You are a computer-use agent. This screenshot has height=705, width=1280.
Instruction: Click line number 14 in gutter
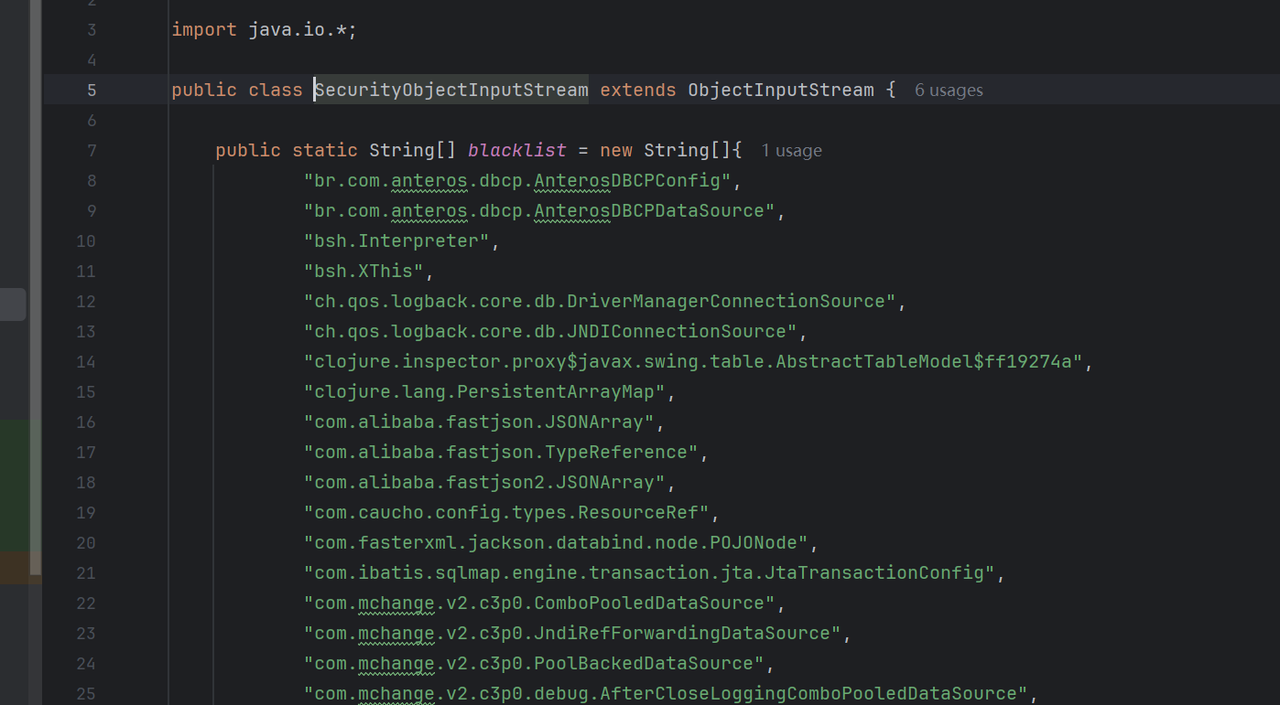click(86, 361)
